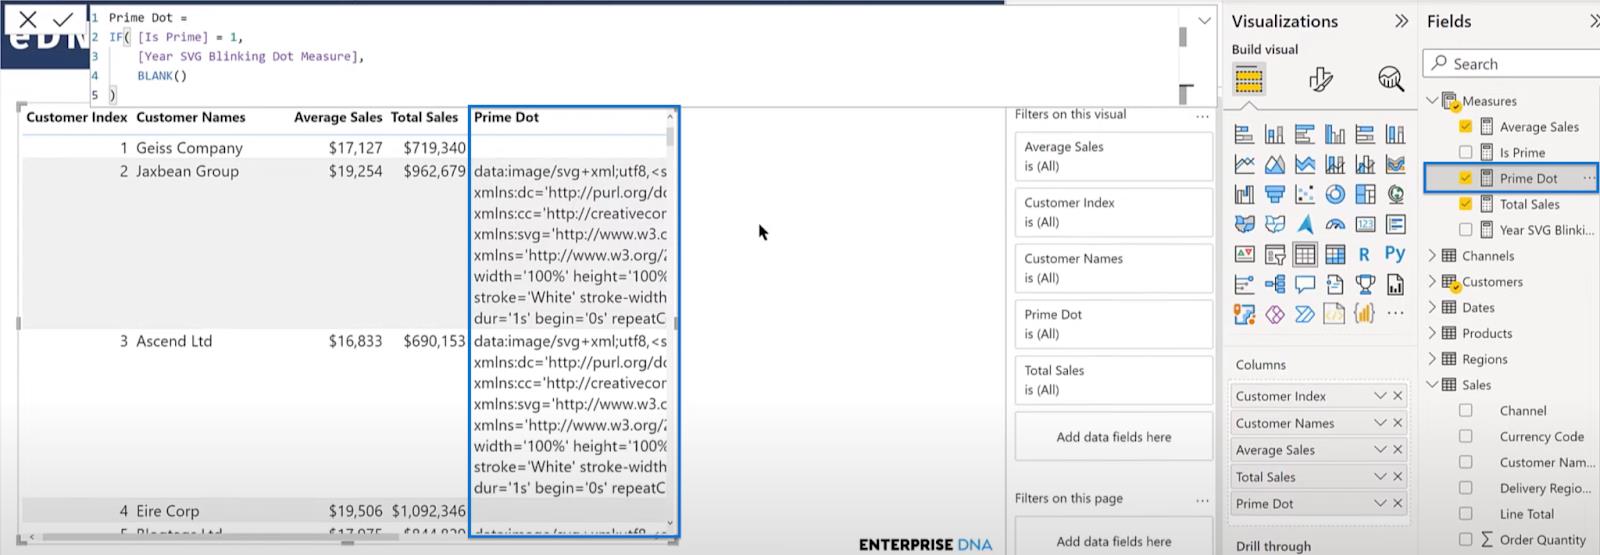Open the Build visual tab

pos(1249,79)
